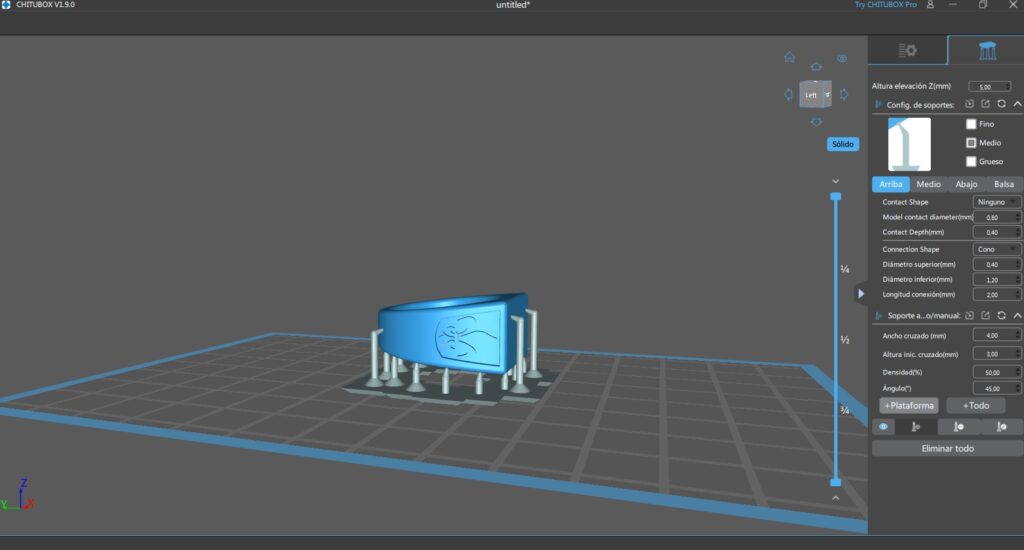Select the edit support tool icon

[x=1001, y=426]
